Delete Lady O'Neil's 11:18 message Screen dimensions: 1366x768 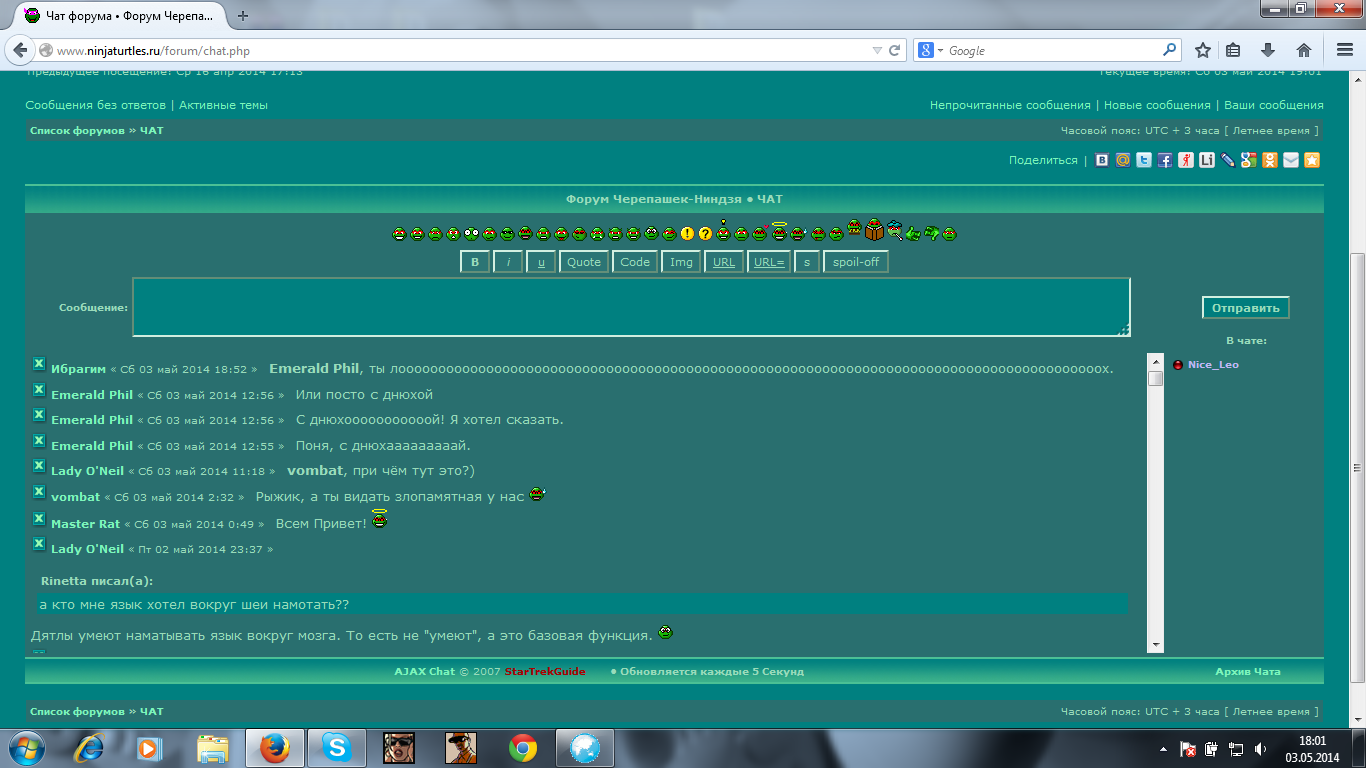point(39,467)
